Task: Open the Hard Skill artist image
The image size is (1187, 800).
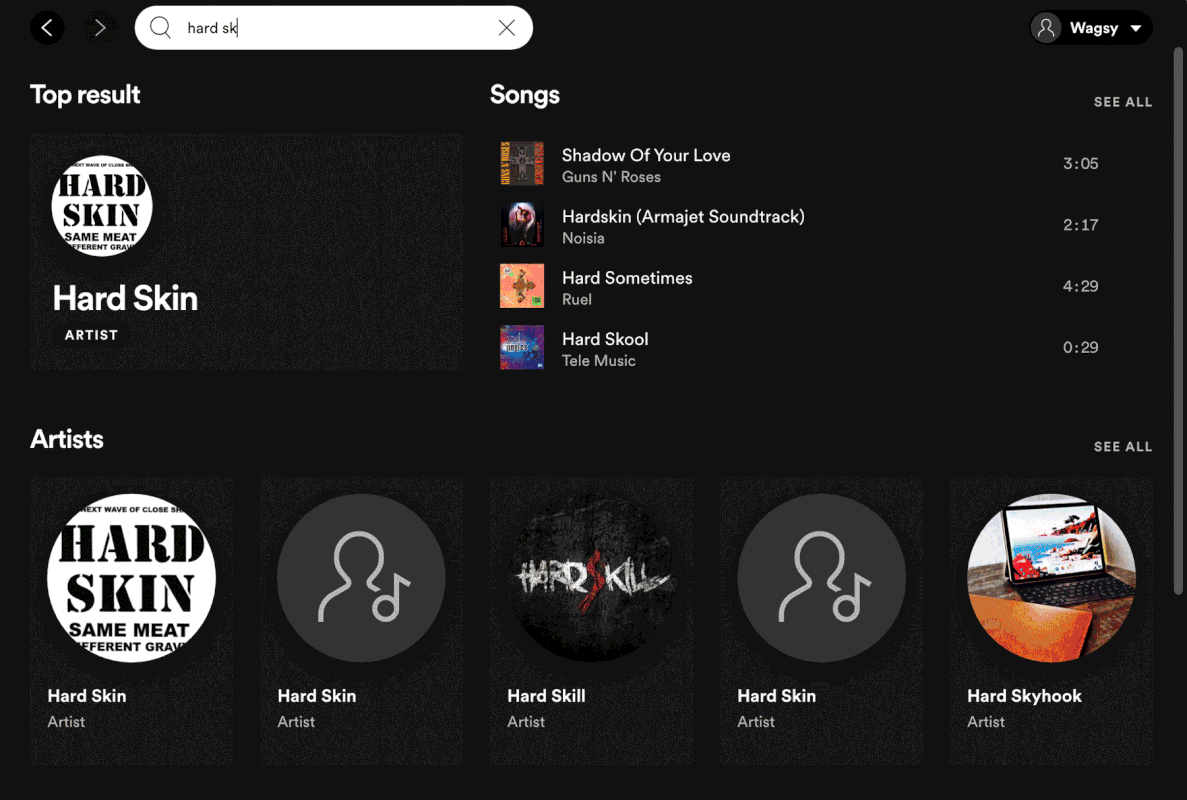Action: 591,578
